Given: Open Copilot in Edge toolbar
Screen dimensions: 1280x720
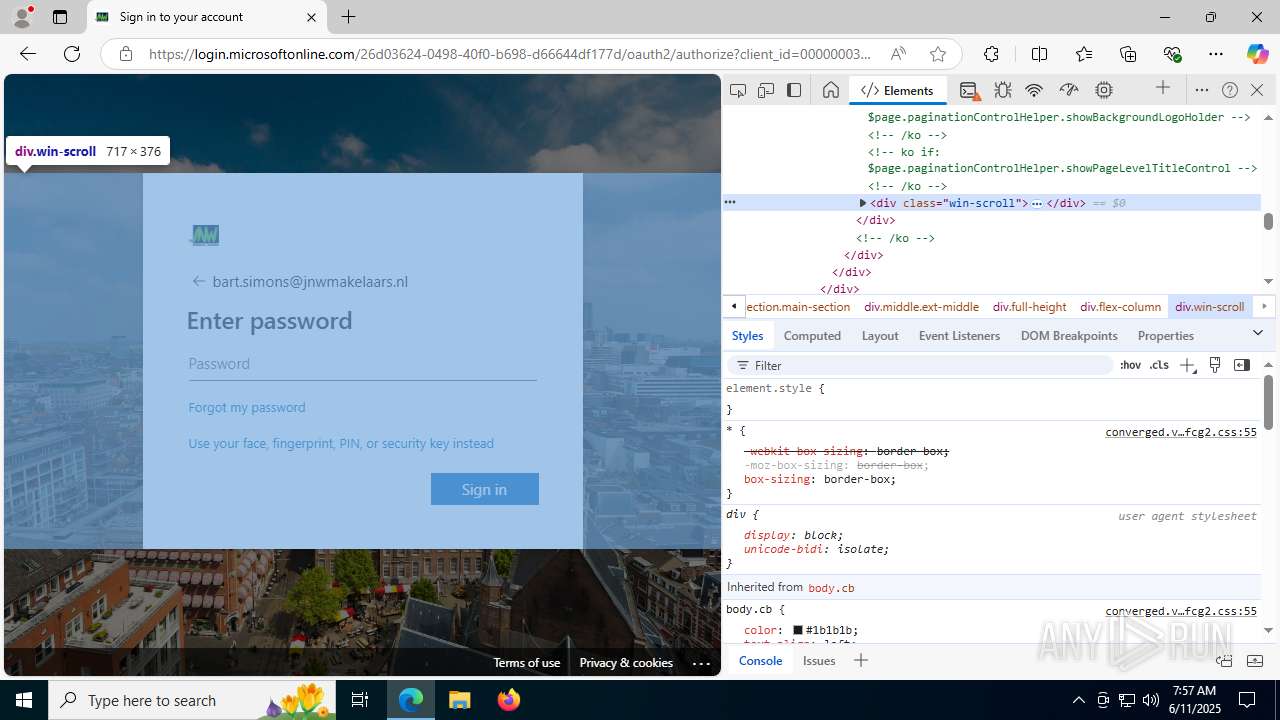Looking at the screenshot, I should click(x=1257, y=54).
